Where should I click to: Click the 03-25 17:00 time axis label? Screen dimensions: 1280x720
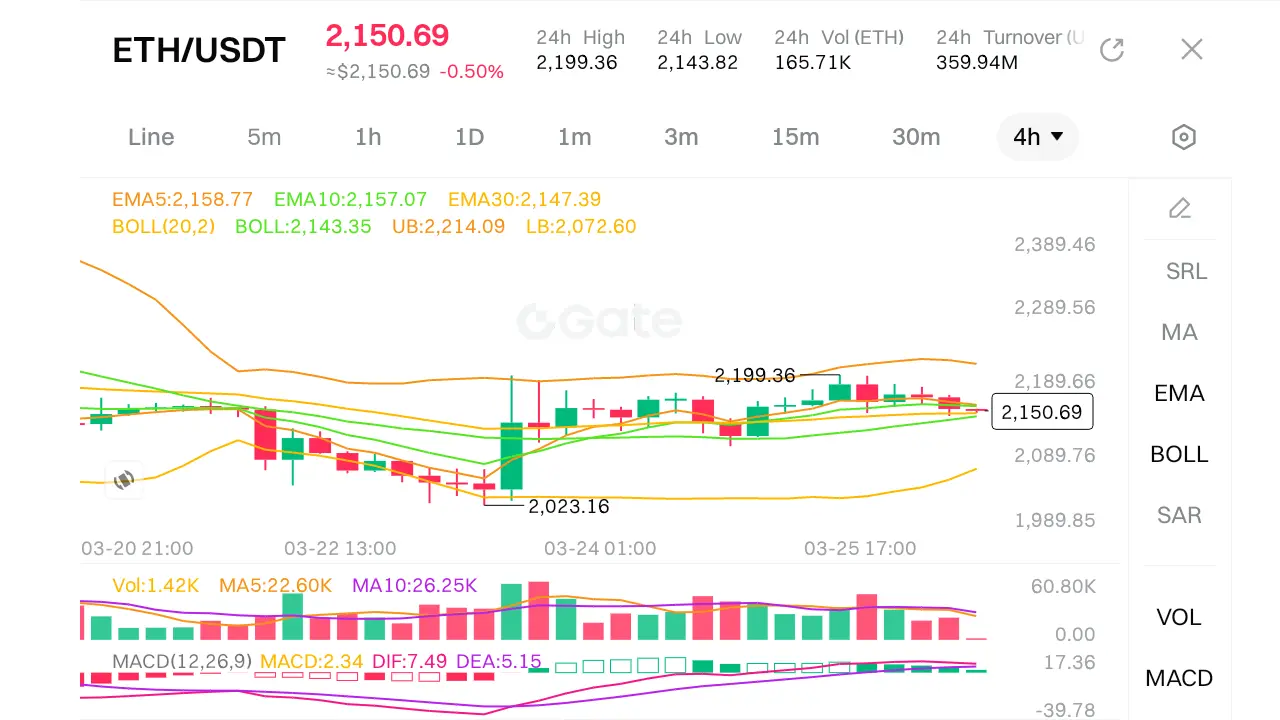tap(860, 548)
